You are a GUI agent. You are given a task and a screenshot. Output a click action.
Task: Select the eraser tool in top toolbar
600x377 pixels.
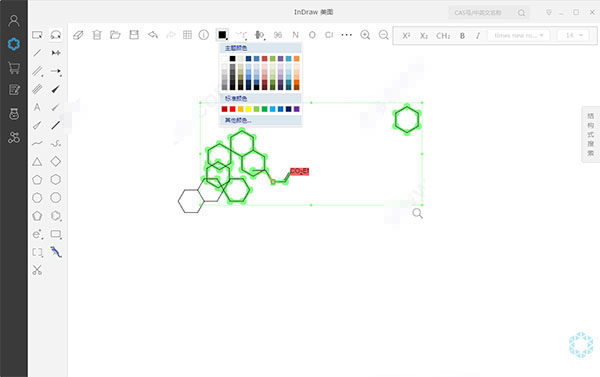[x=78, y=35]
